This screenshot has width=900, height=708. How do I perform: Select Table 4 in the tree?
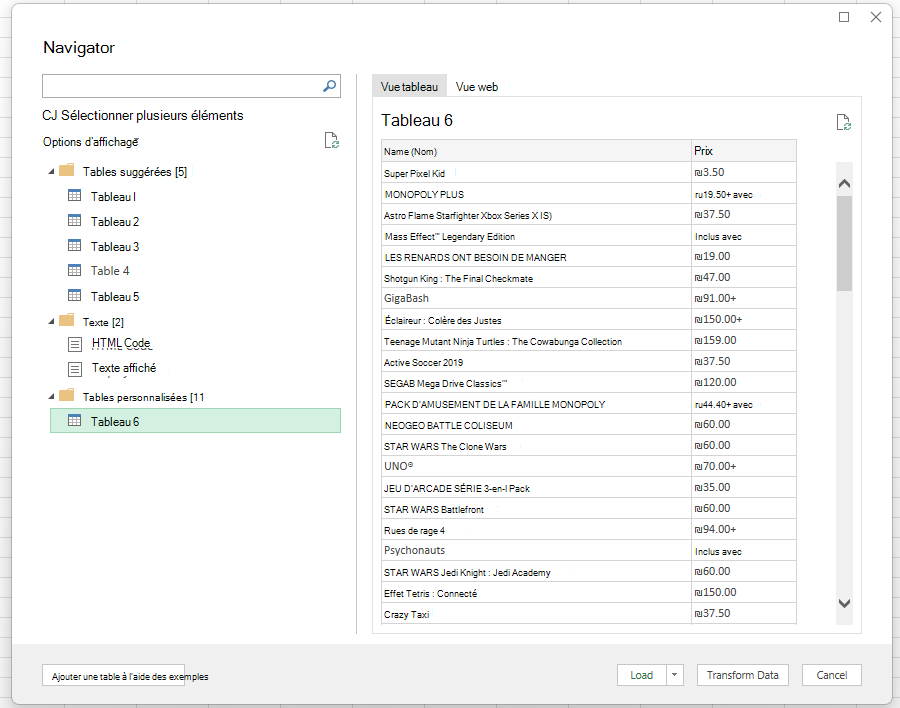pyautogui.click(x=110, y=271)
